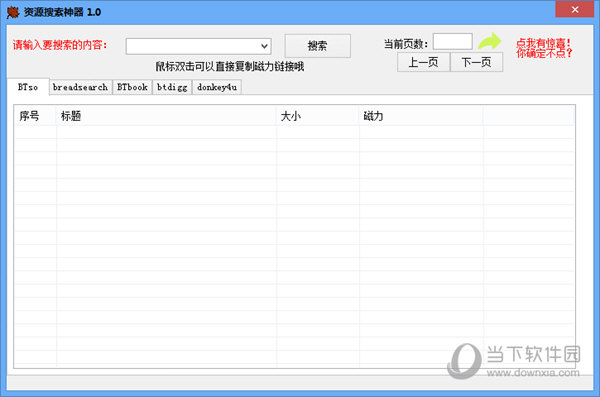
Task: Go to next page with 下一页
Action: [476, 62]
